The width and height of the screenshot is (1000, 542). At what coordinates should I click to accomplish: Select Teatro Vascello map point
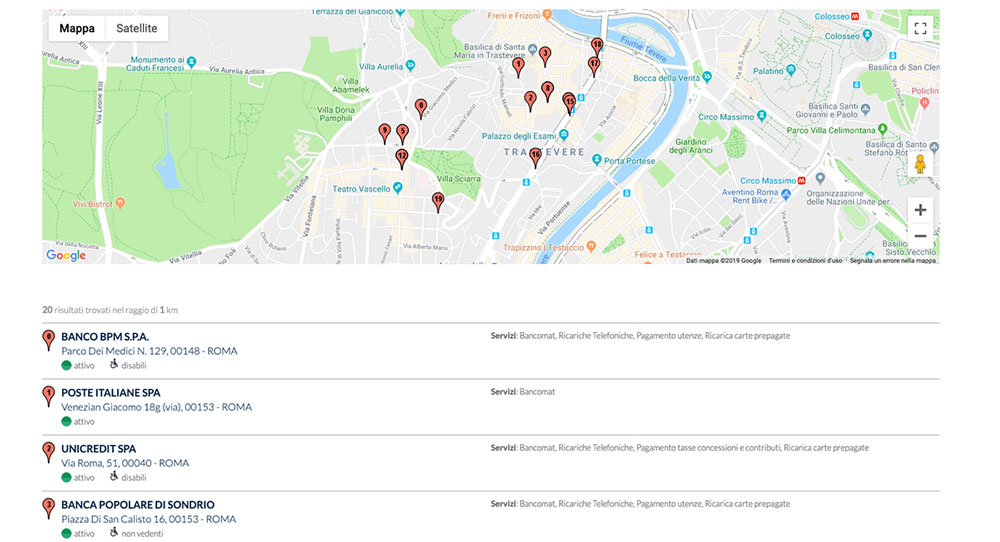pyautogui.click(x=397, y=187)
